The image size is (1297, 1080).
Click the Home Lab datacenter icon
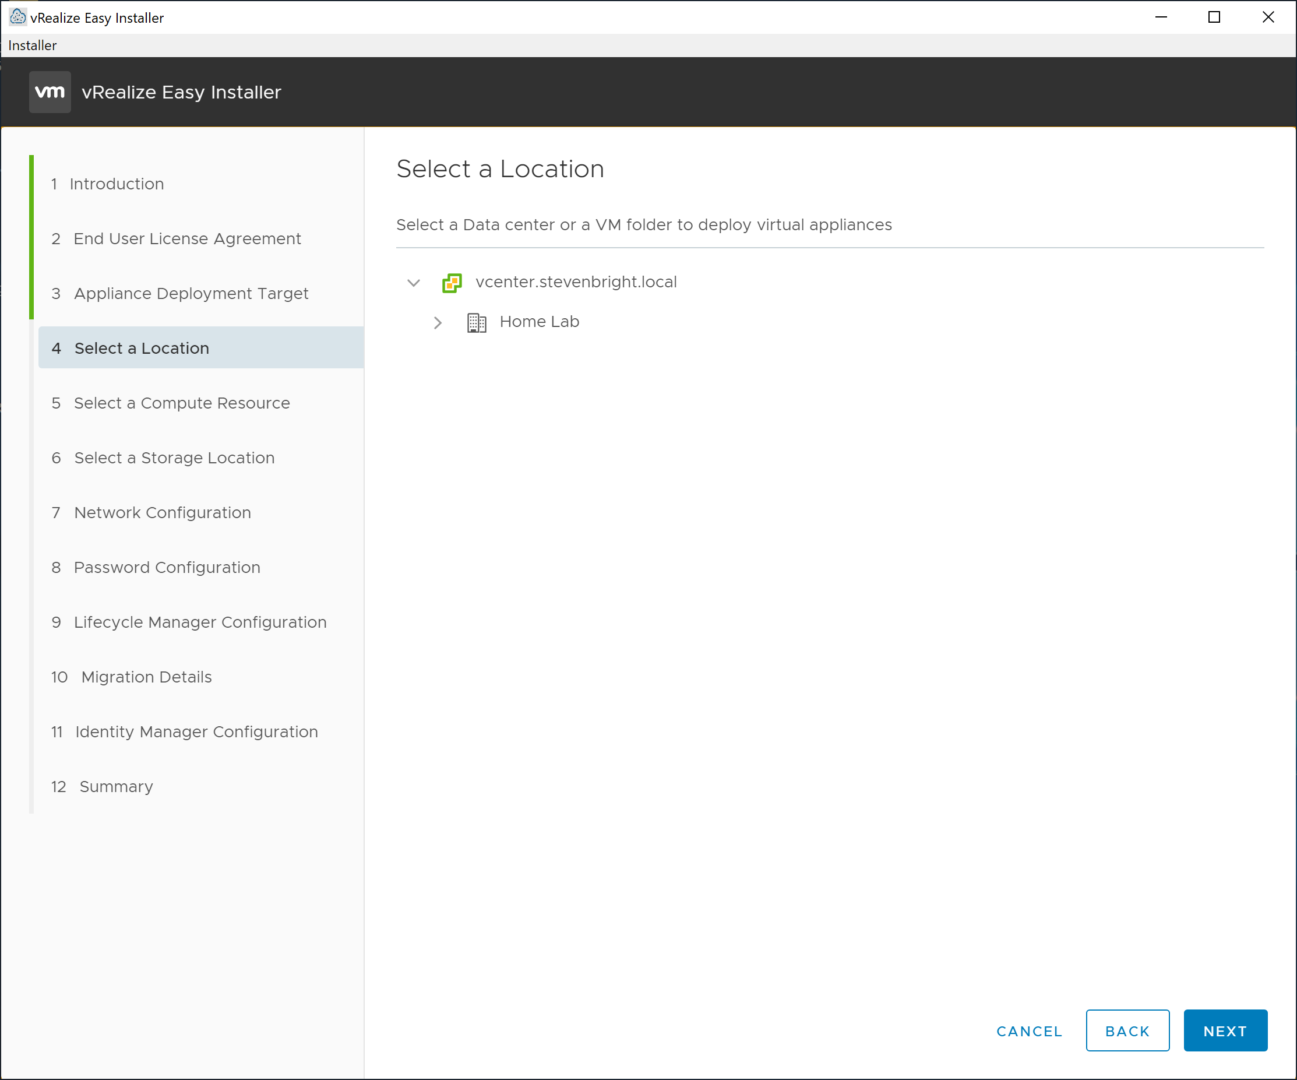pyautogui.click(x=477, y=323)
